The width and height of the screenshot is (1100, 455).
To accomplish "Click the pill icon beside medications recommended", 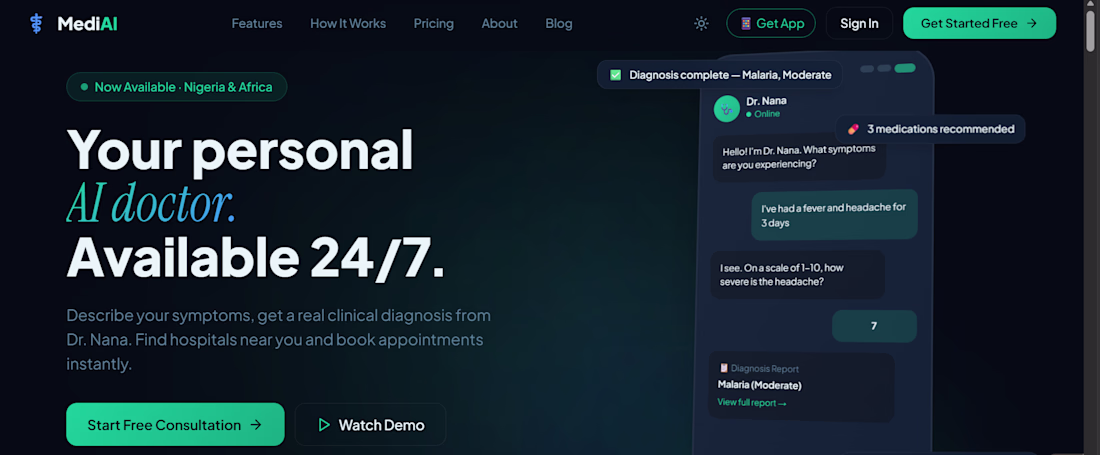I will [853, 129].
